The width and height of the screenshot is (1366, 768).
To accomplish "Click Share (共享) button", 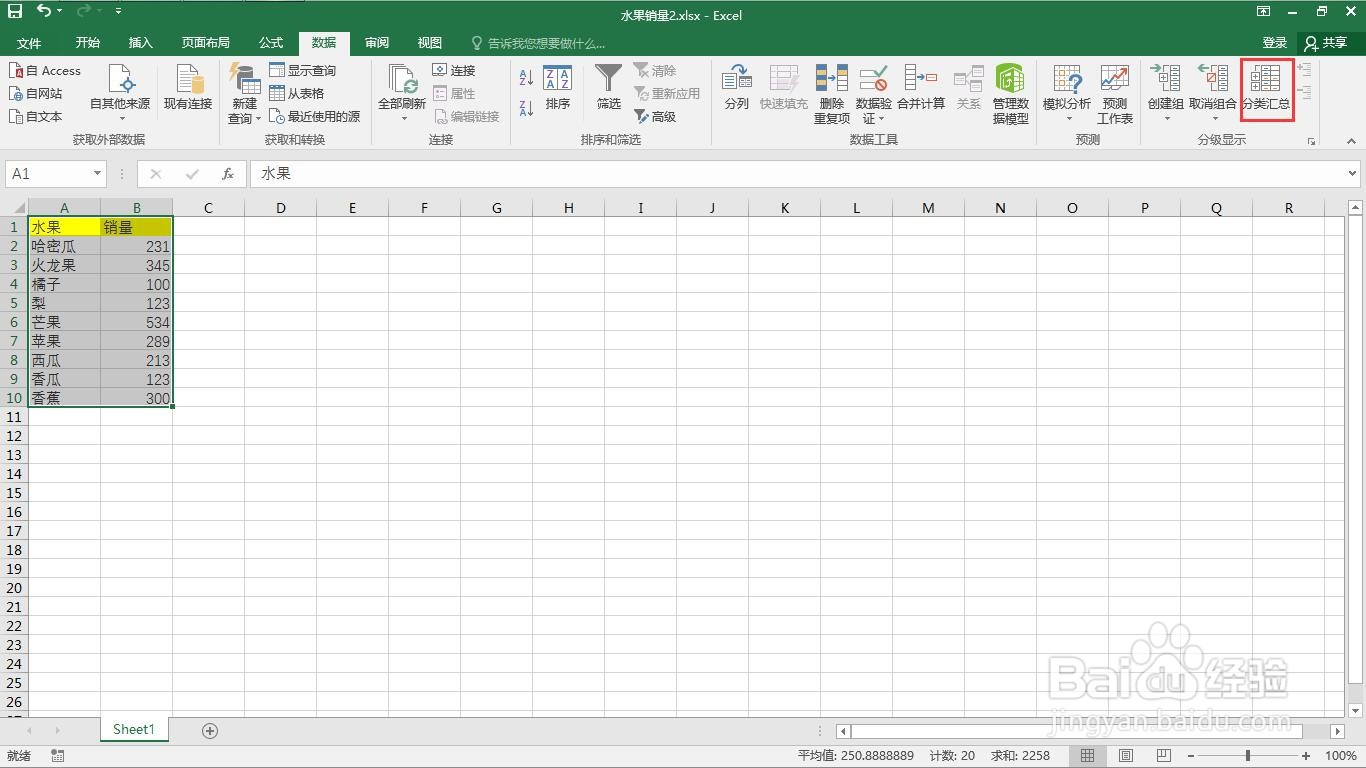I will click(x=1327, y=43).
